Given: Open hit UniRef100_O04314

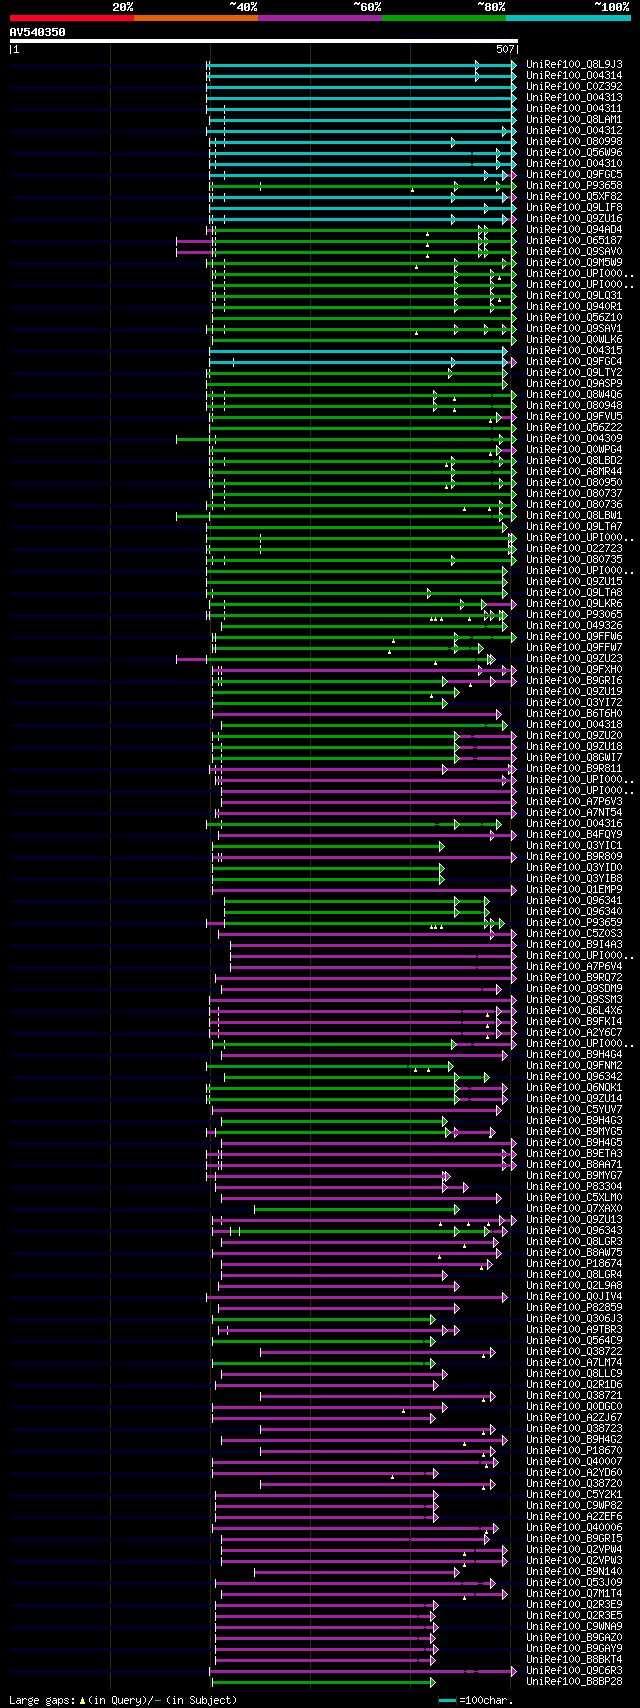Looking at the screenshot, I should click(x=574, y=75).
